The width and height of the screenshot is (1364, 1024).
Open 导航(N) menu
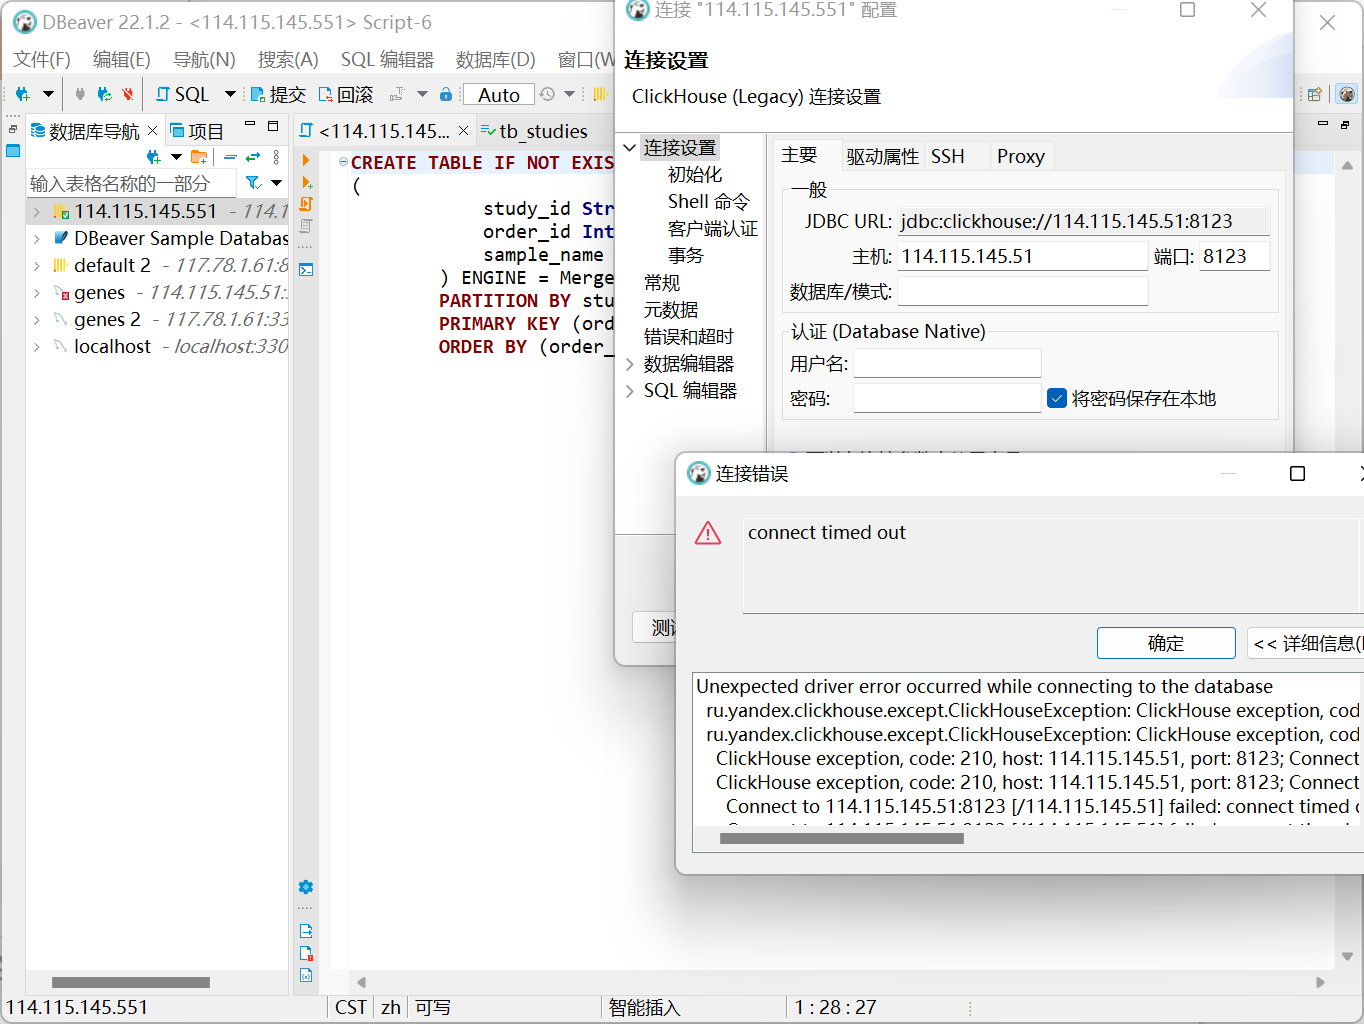coord(204,60)
